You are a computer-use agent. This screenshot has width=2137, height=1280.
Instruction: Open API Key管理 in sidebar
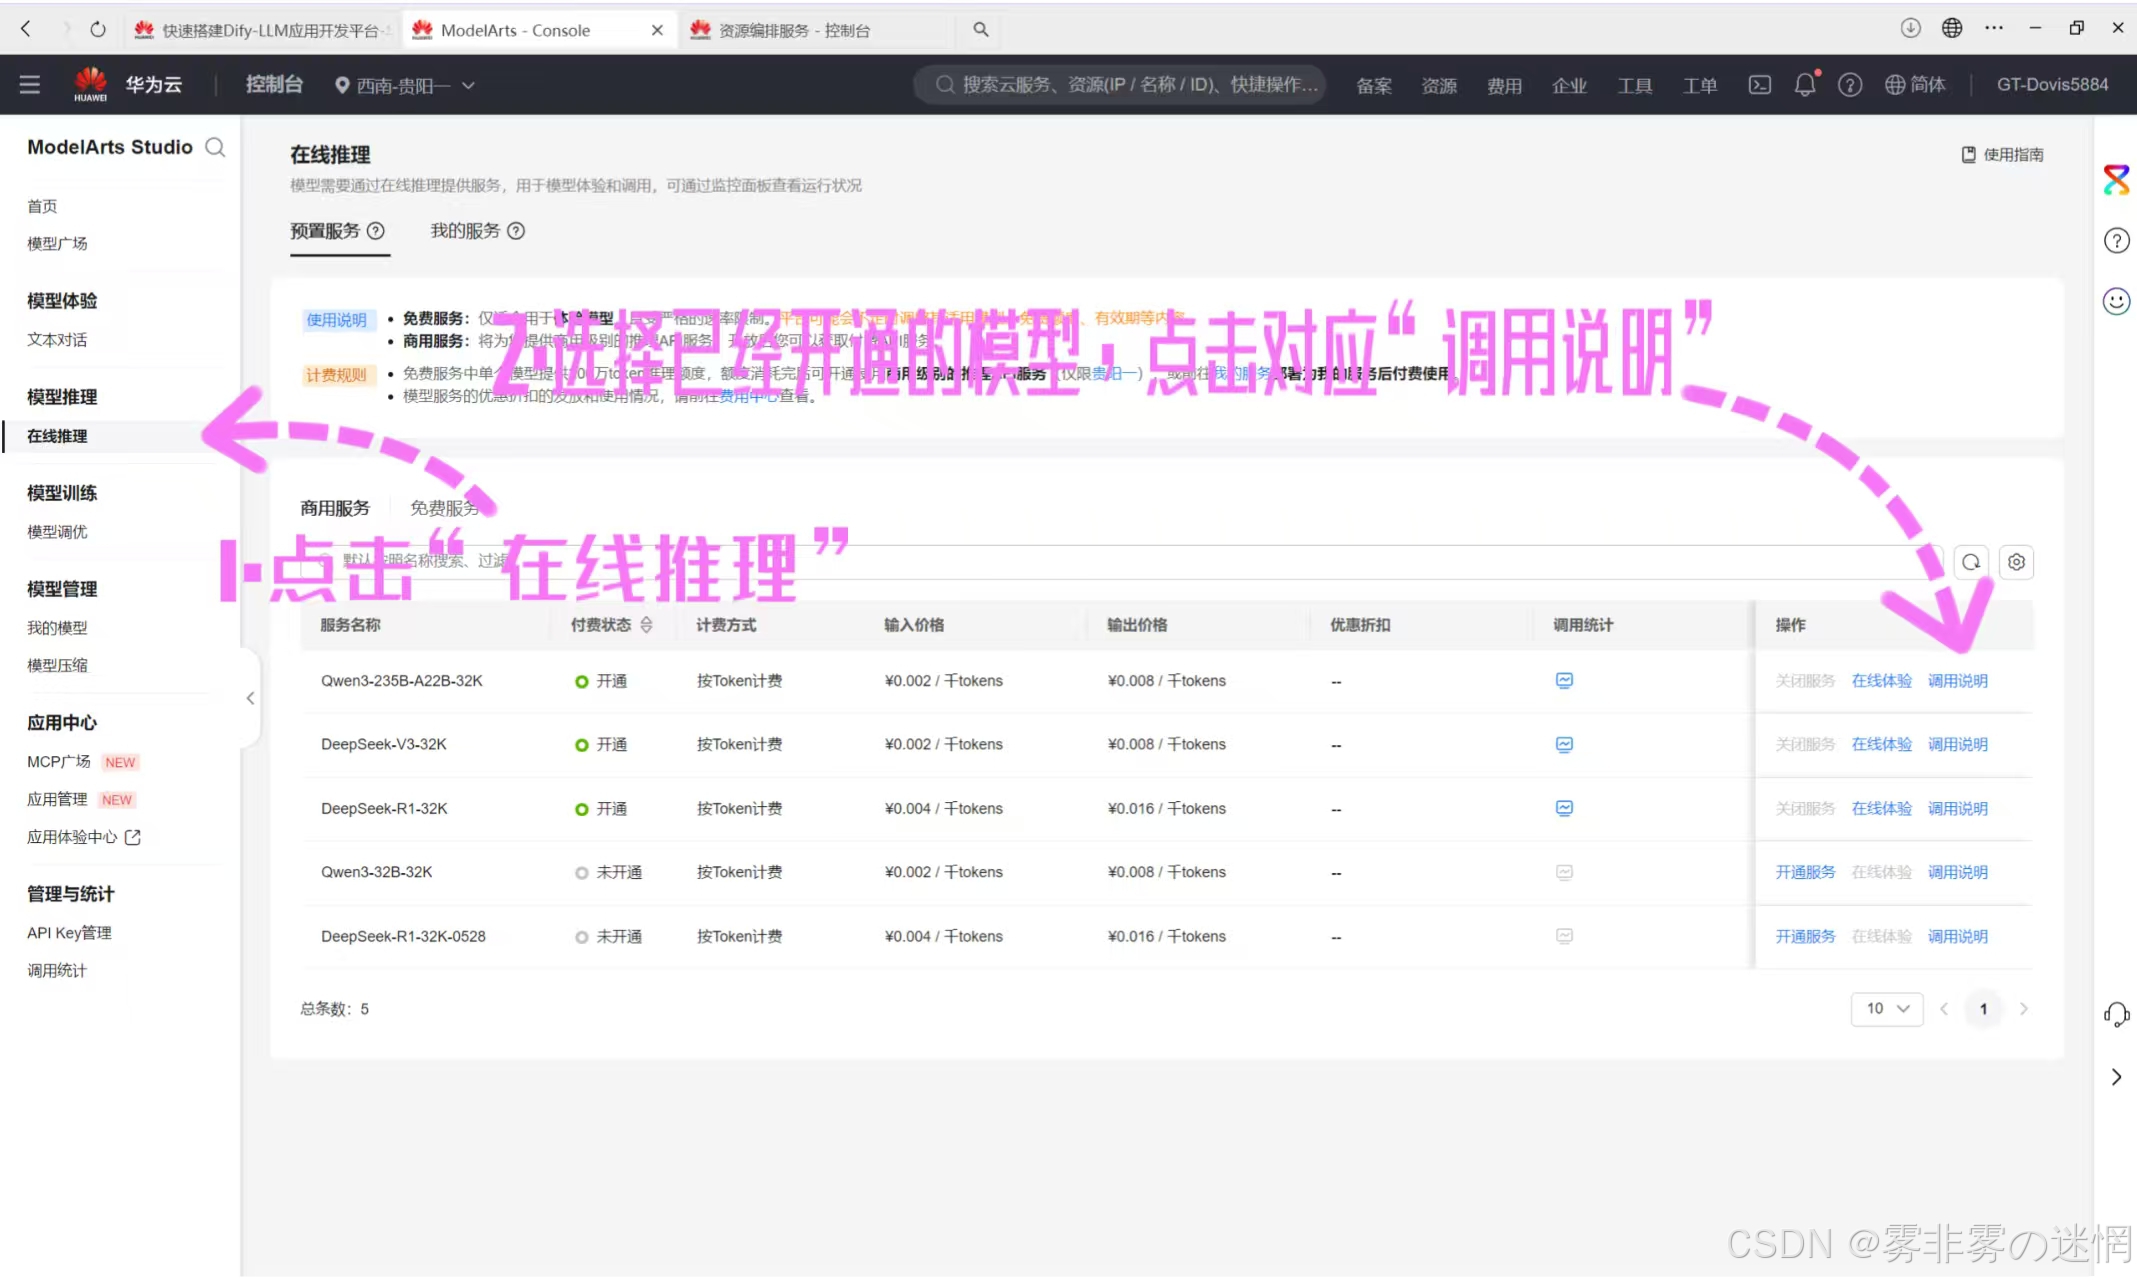point(69,933)
